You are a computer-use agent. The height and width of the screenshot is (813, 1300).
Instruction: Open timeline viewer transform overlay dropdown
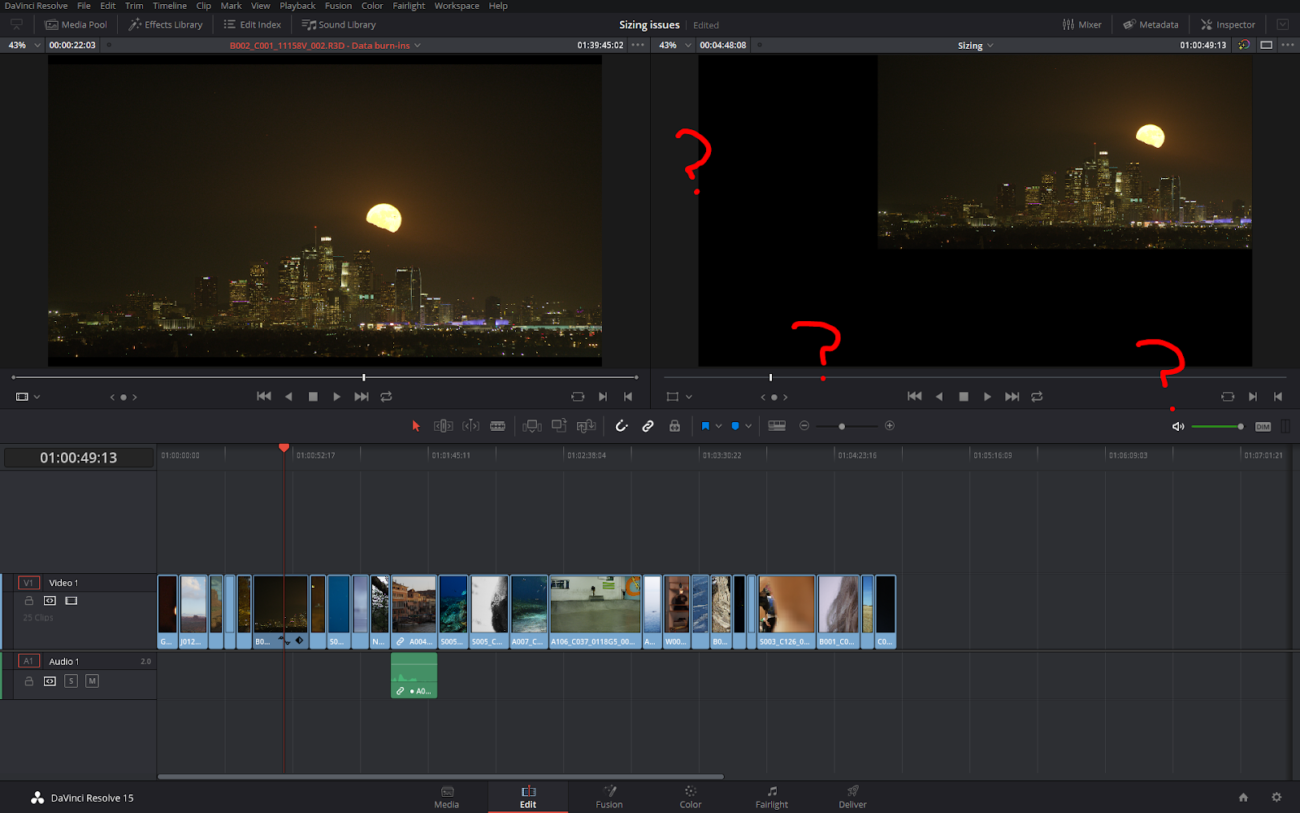tap(689, 397)
